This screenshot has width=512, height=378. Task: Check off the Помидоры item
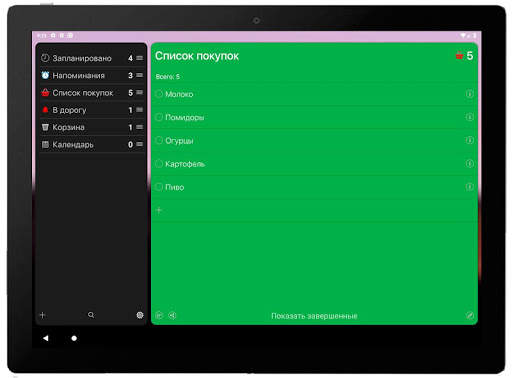point(159,117)
